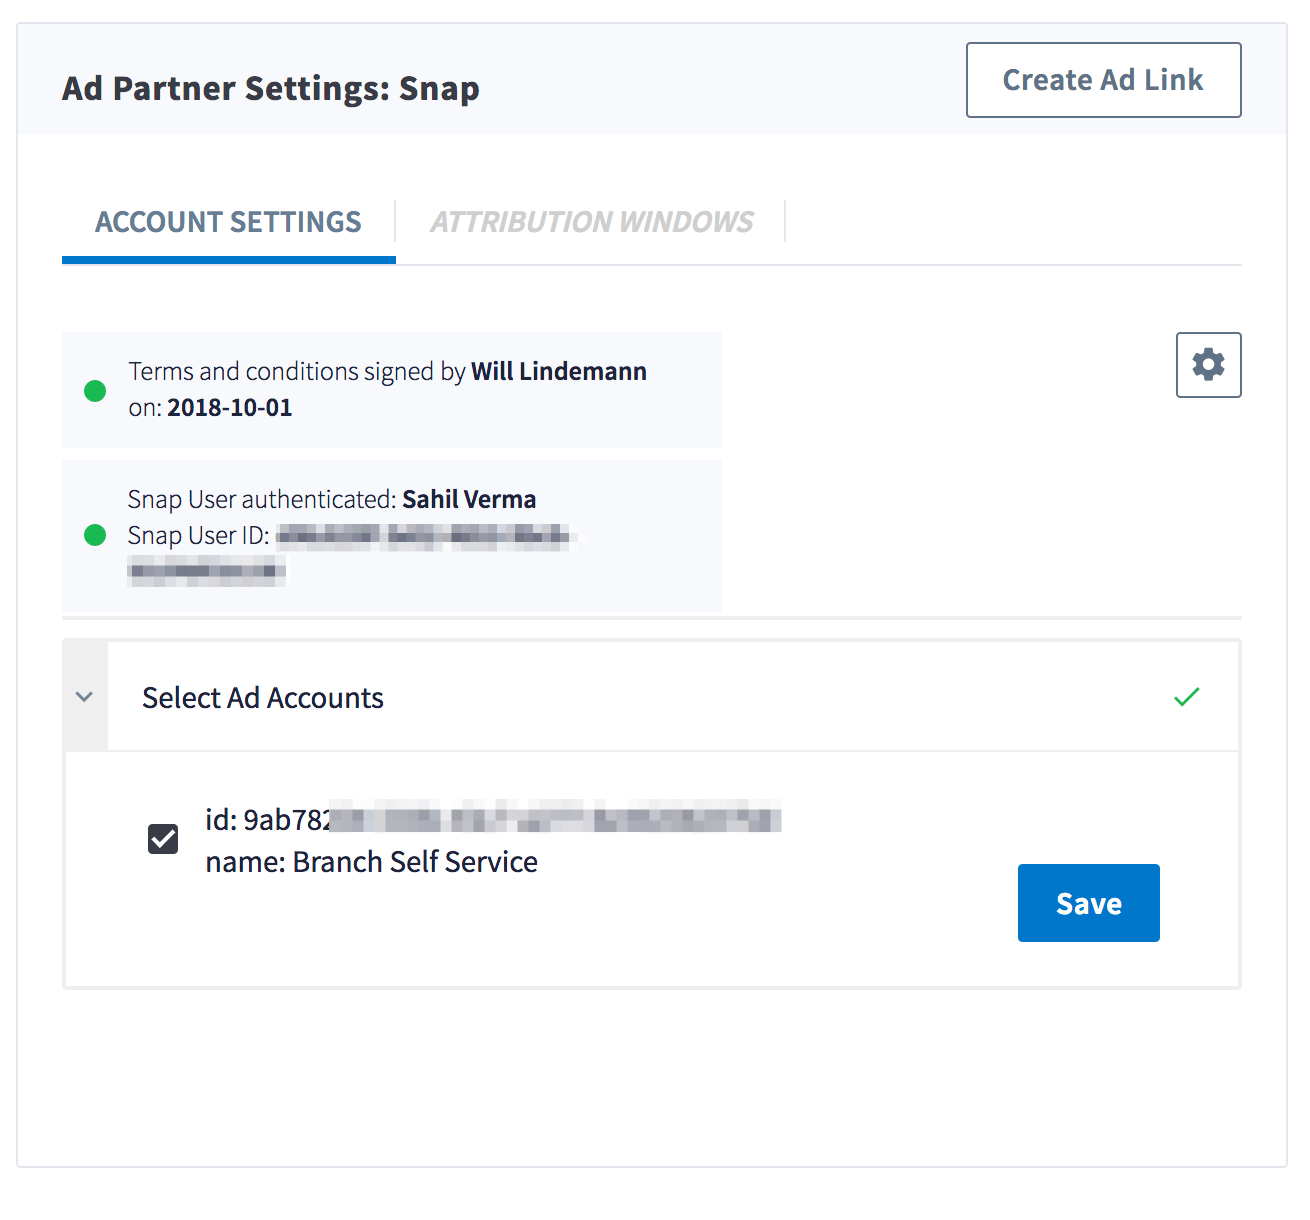Open the Attribution Windows tab
This screenshot has height=1220, width=1310.
pos(592,222)
